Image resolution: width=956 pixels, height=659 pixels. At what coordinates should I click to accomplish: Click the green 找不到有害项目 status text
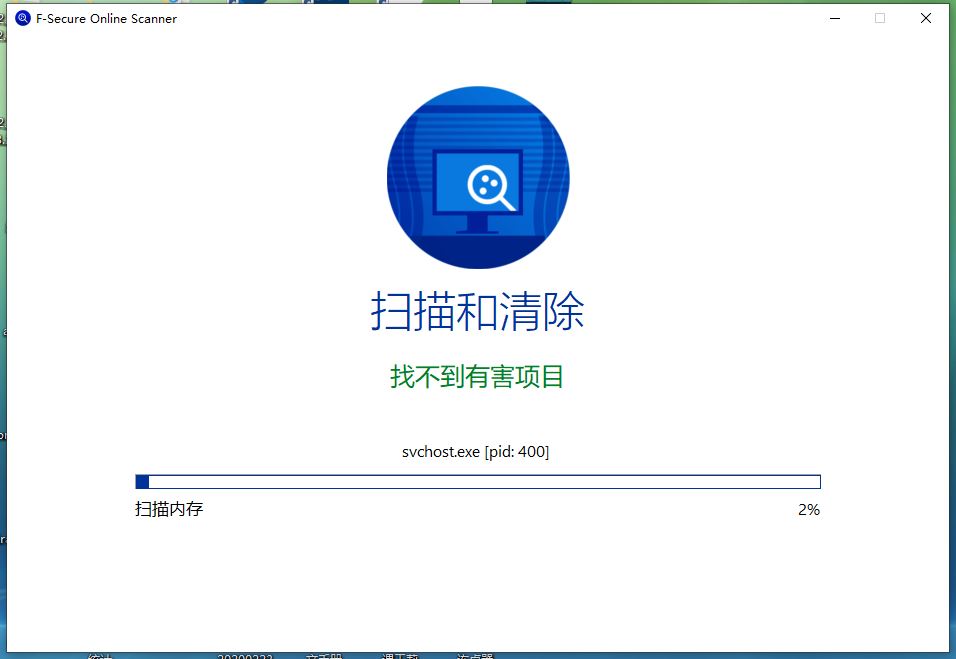(x=477, y=376)
